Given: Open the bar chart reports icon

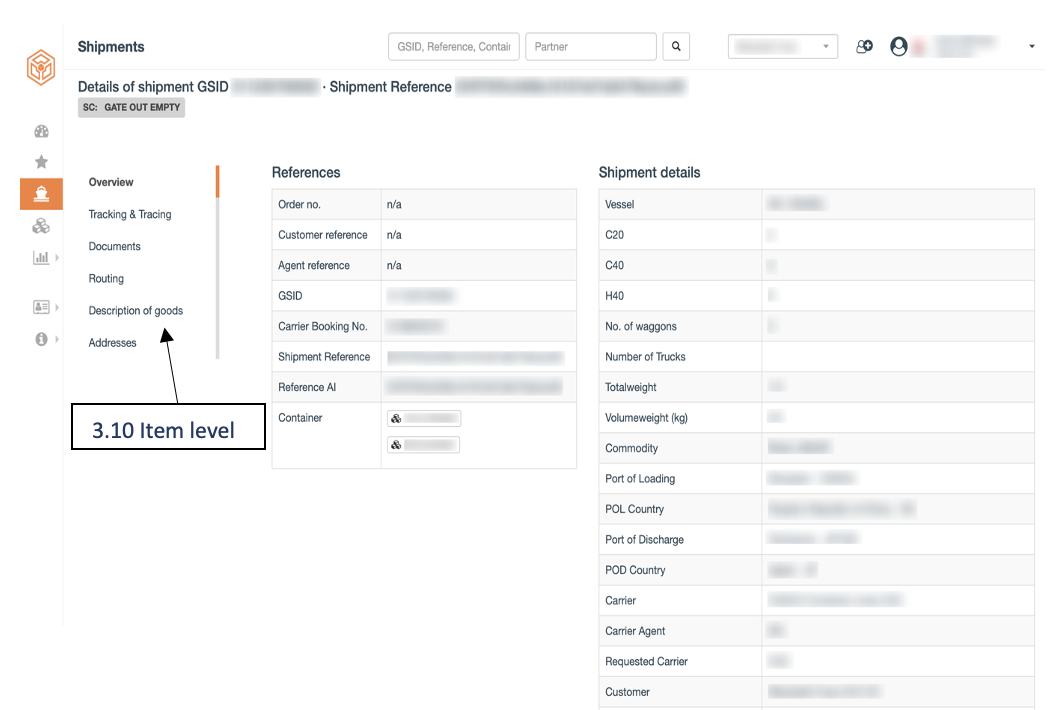Looking at the screenshot, I should coord(41,258).
